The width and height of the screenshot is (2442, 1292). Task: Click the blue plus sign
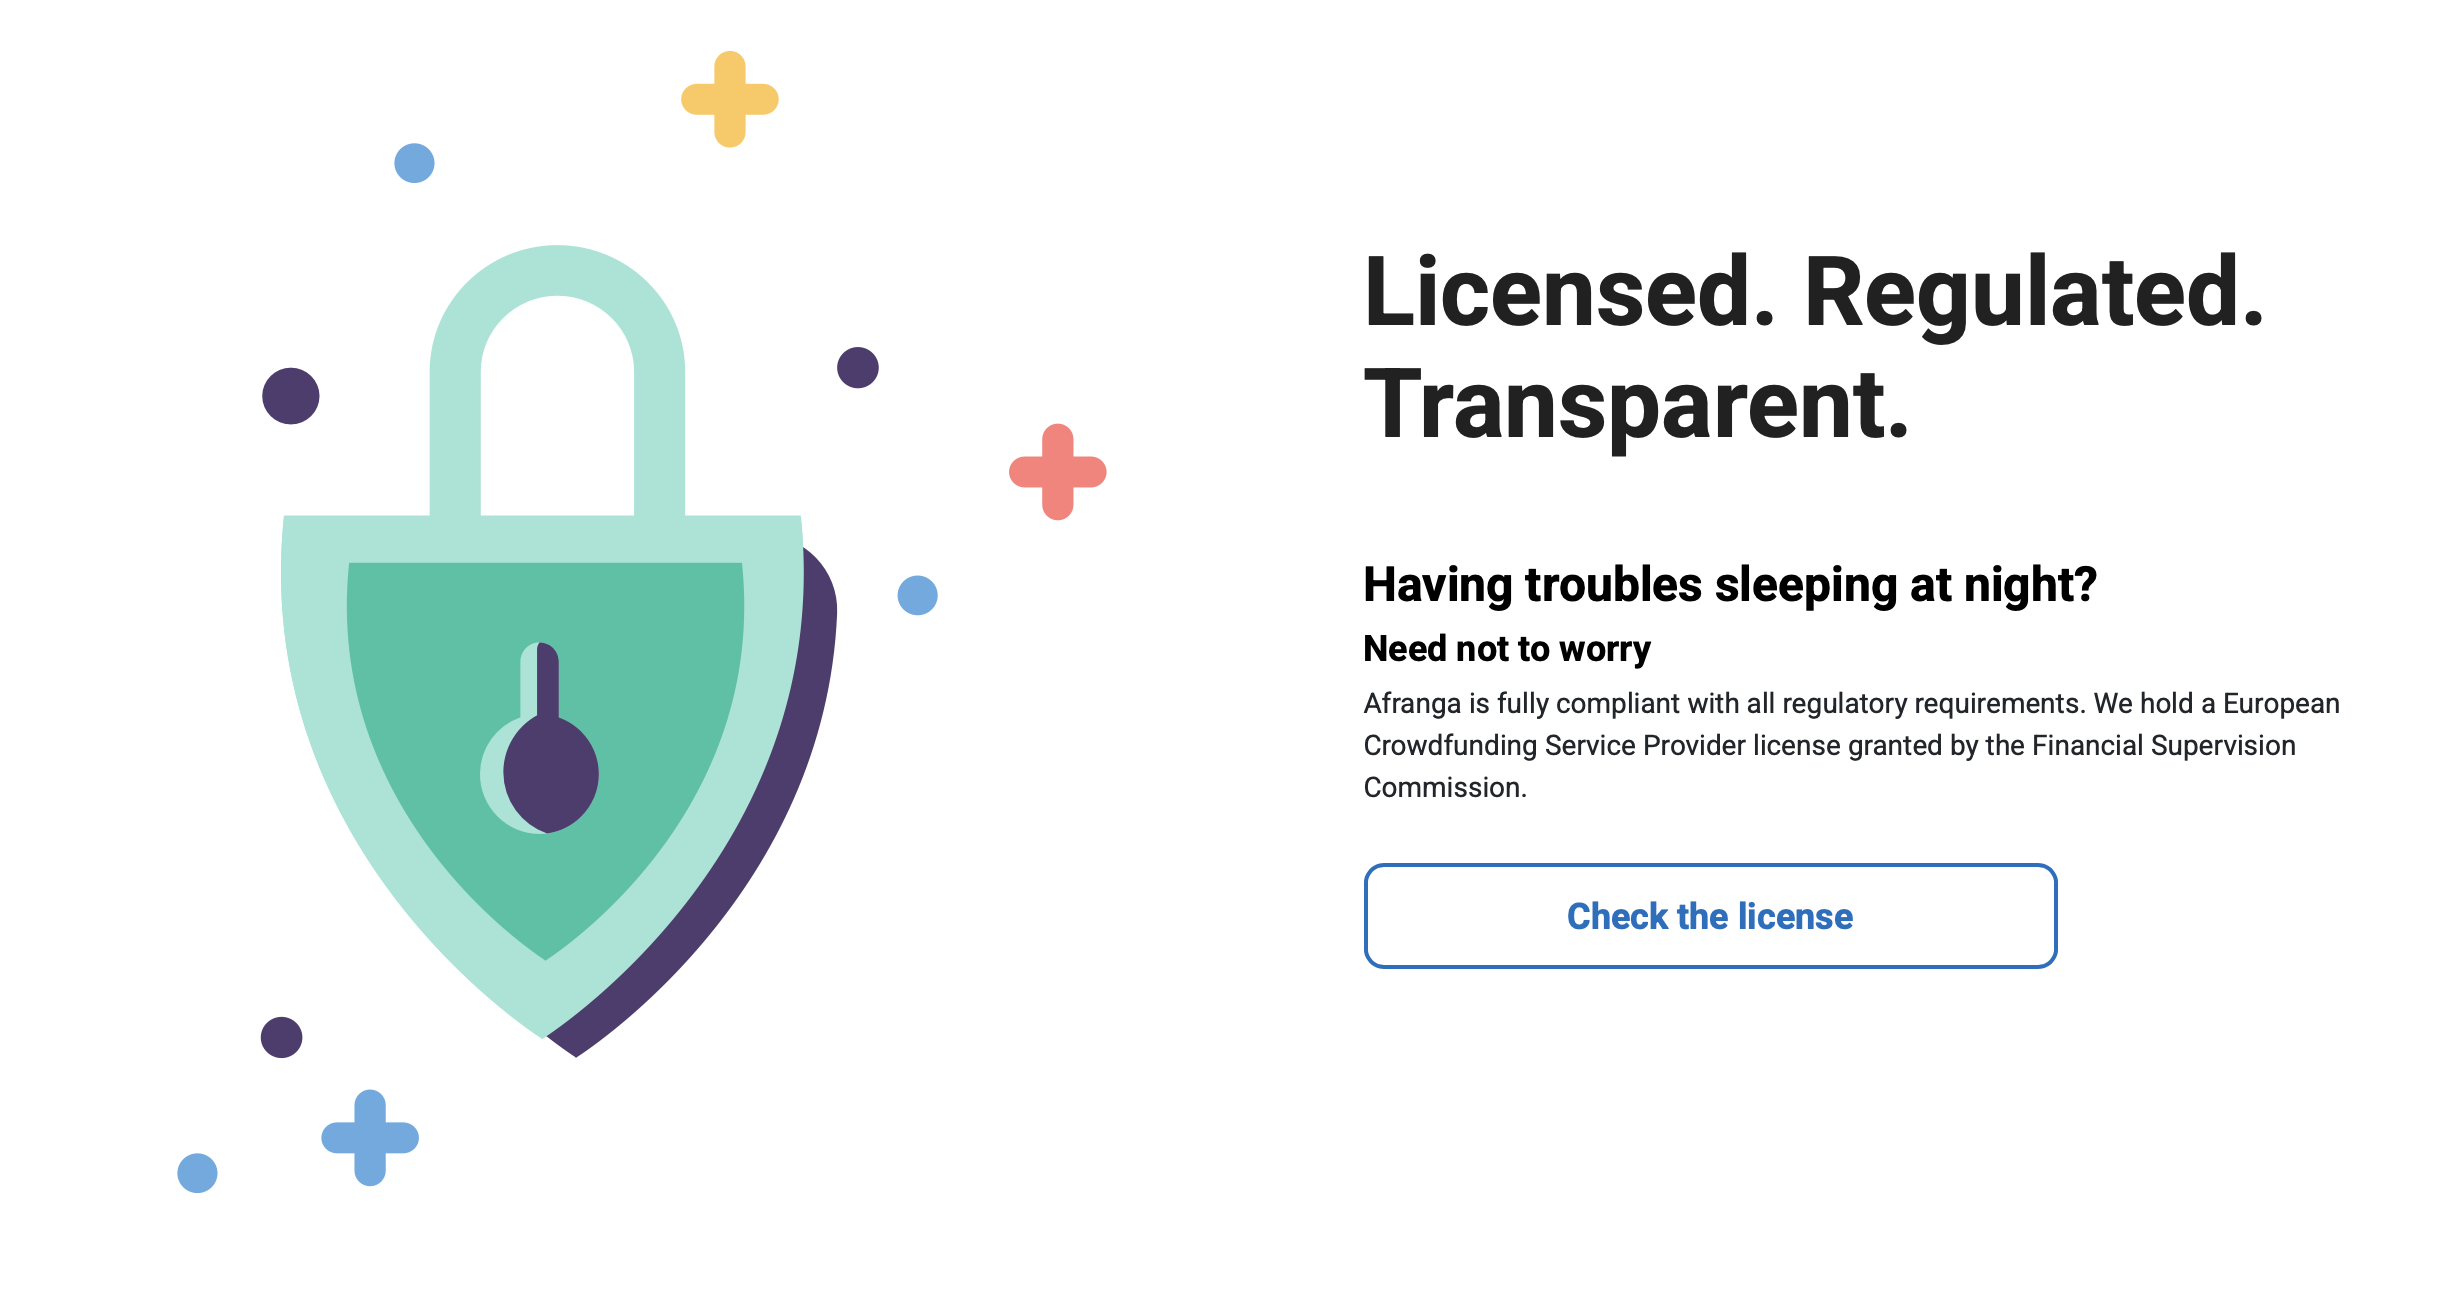pos(370,1137)
